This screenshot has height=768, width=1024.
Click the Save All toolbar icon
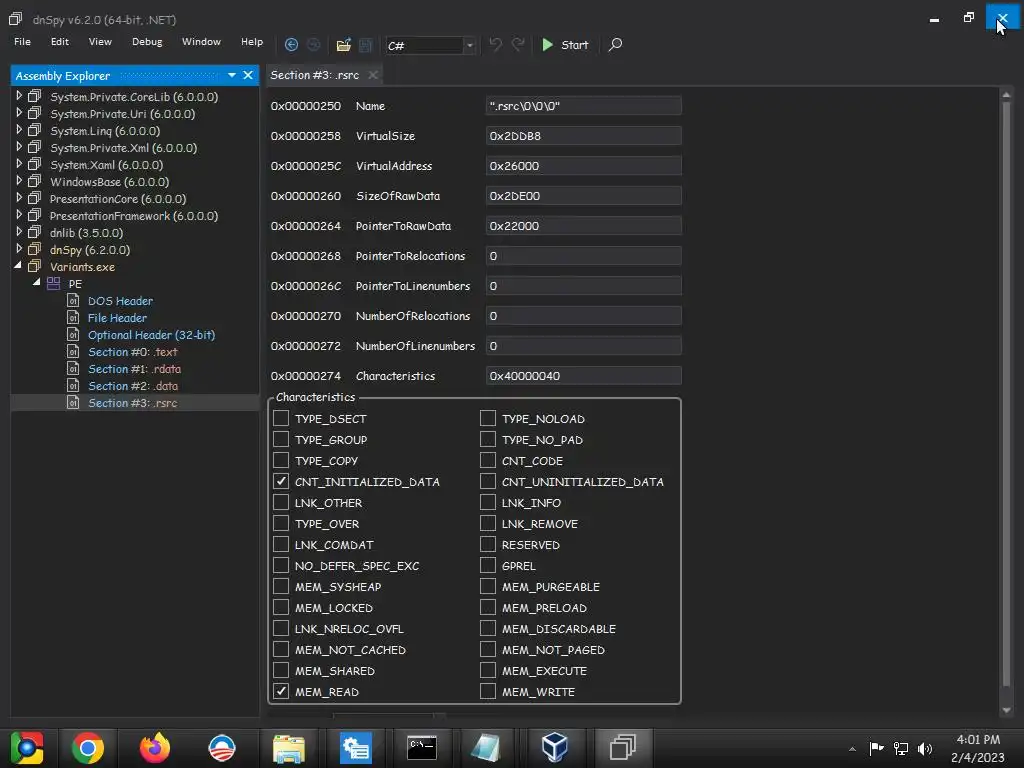tap(366, 45)
